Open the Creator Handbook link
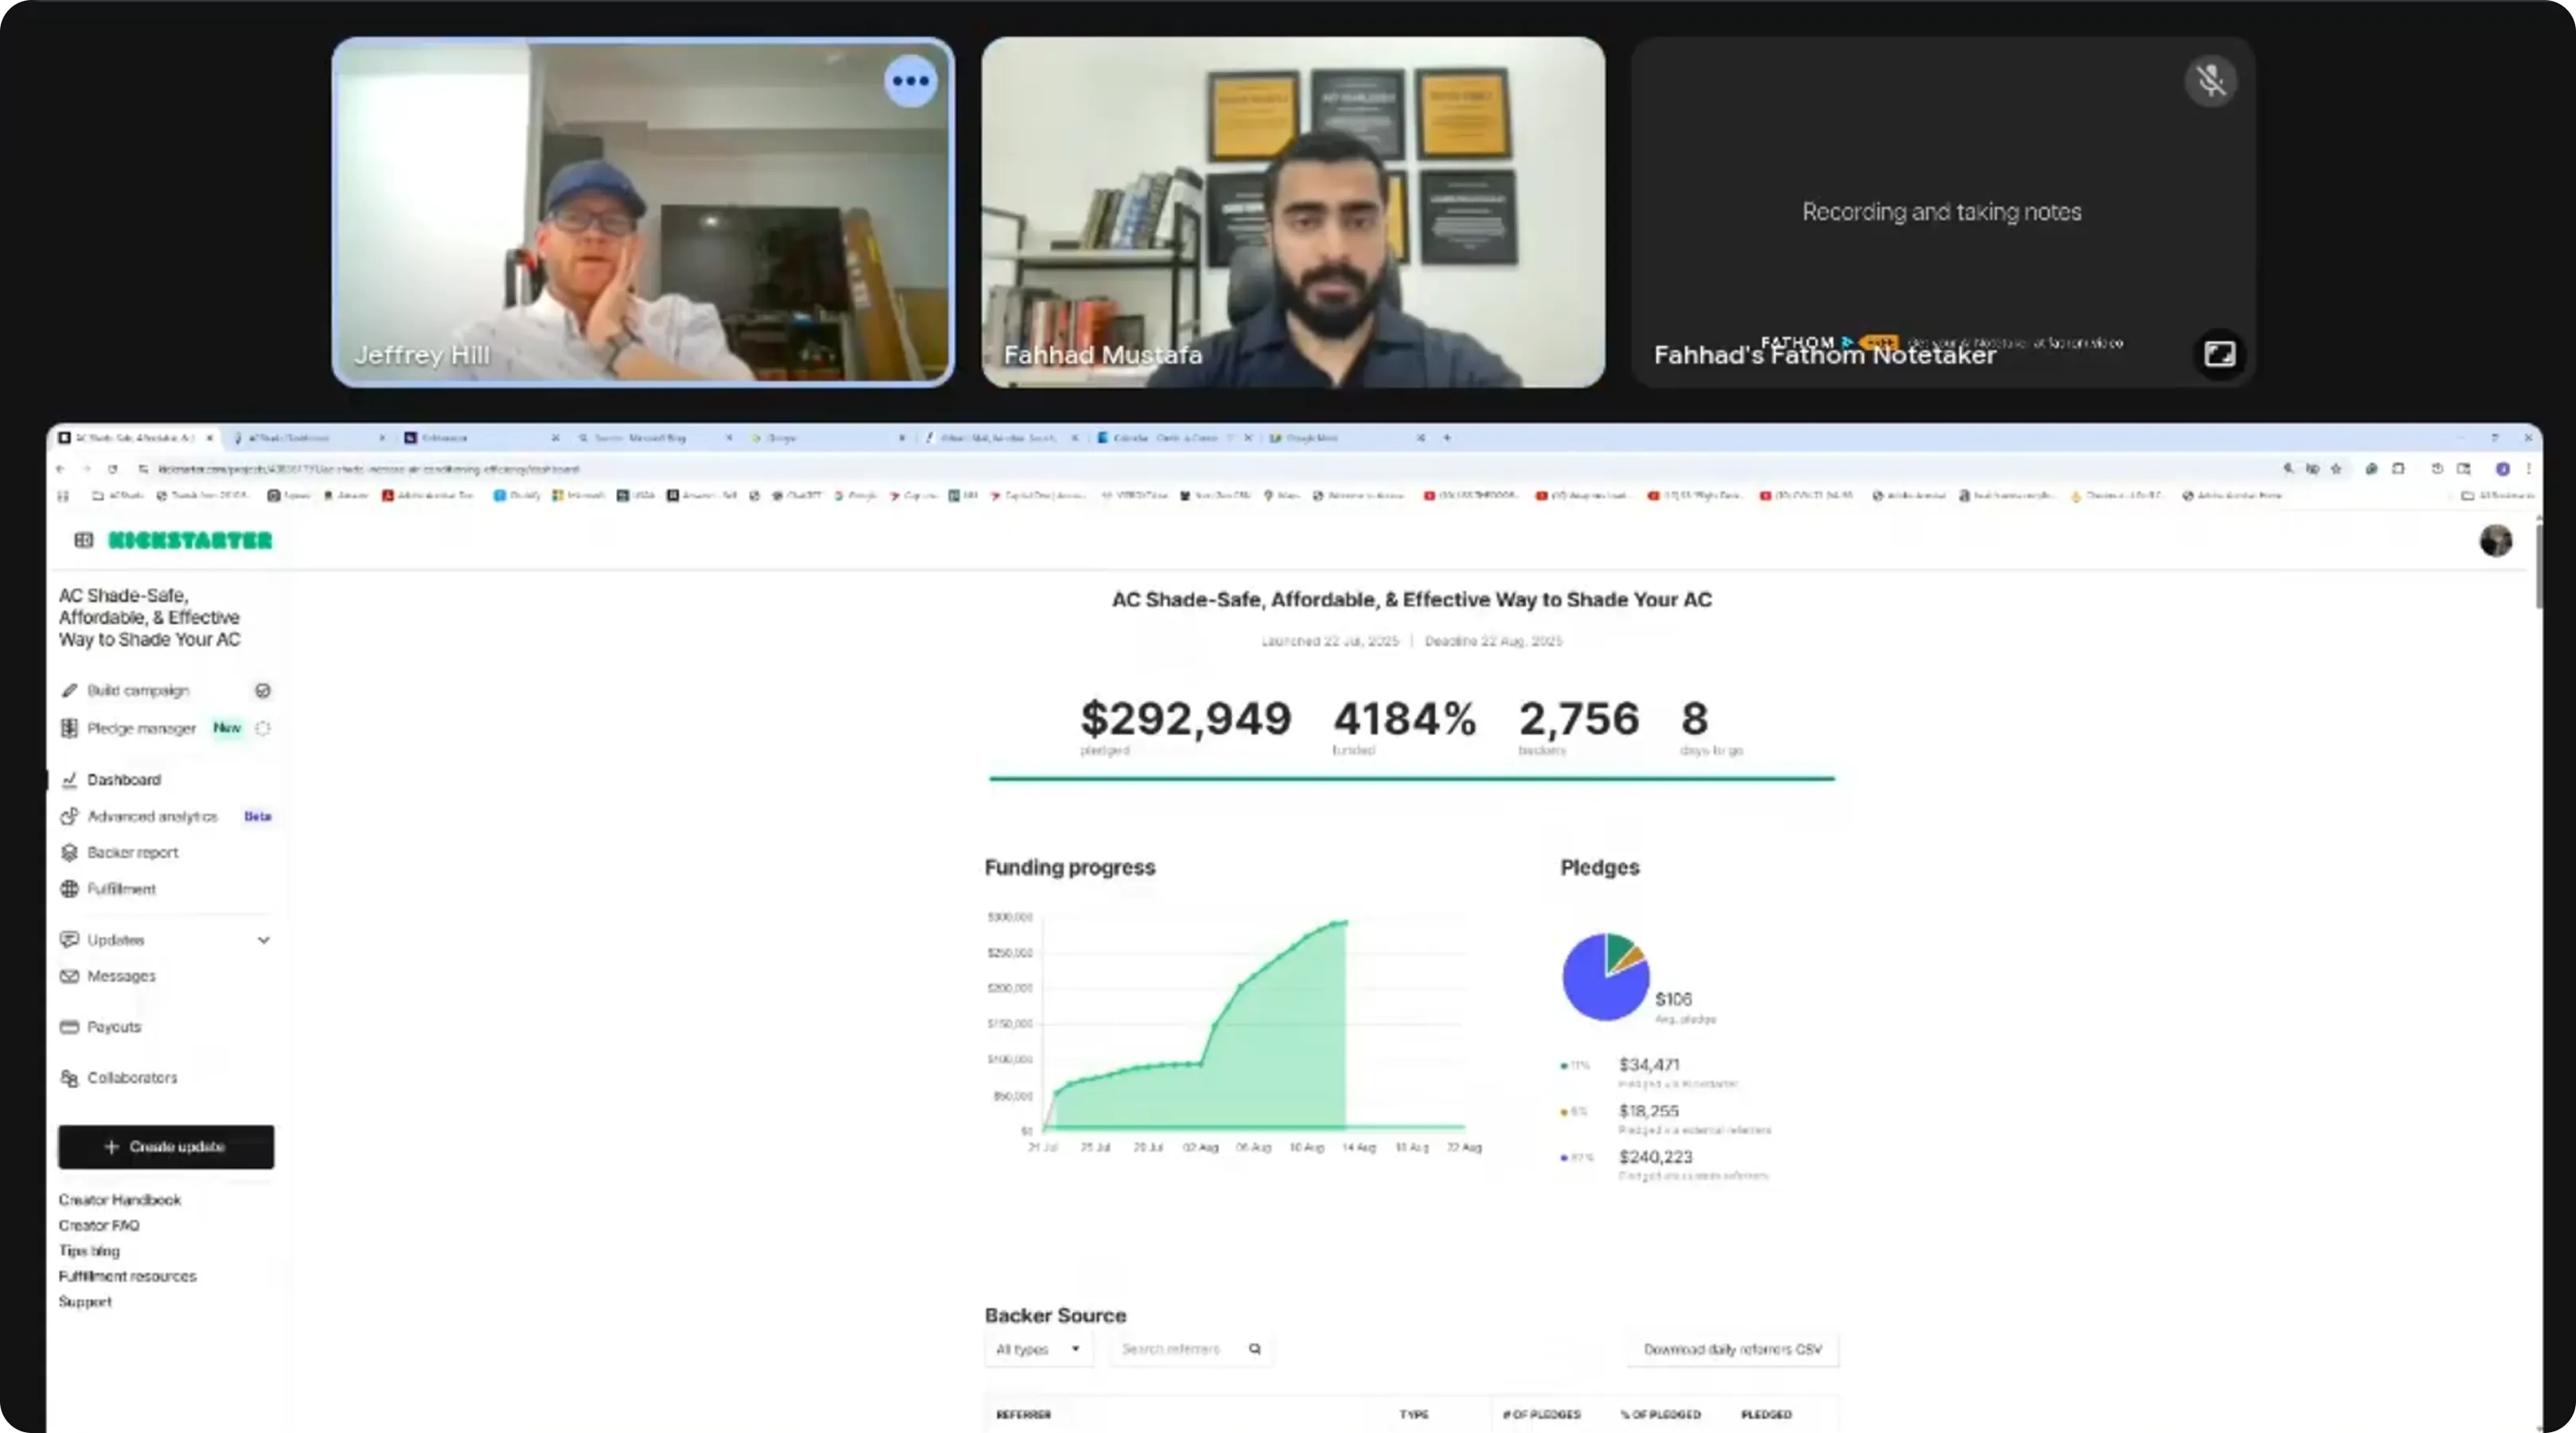 point(120,1200)
